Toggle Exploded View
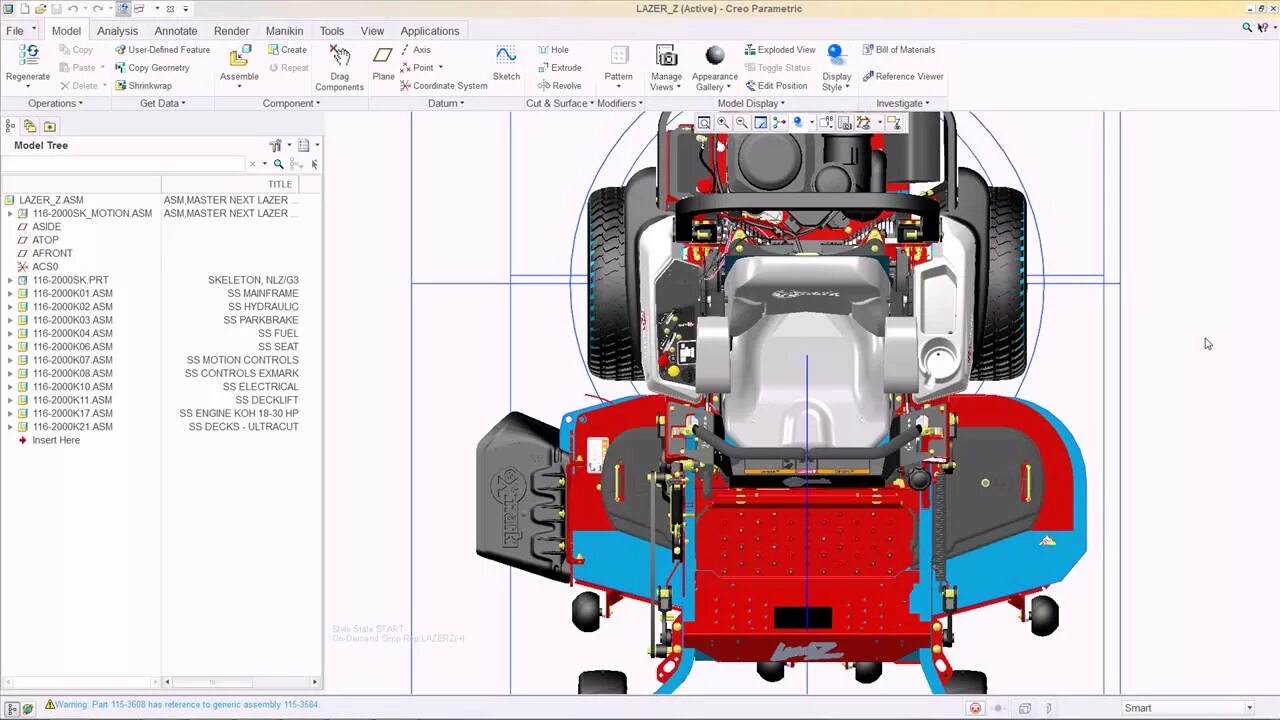Image resolution: width=1280 pixels, height=720 pixels. click(x=780, y=50)
